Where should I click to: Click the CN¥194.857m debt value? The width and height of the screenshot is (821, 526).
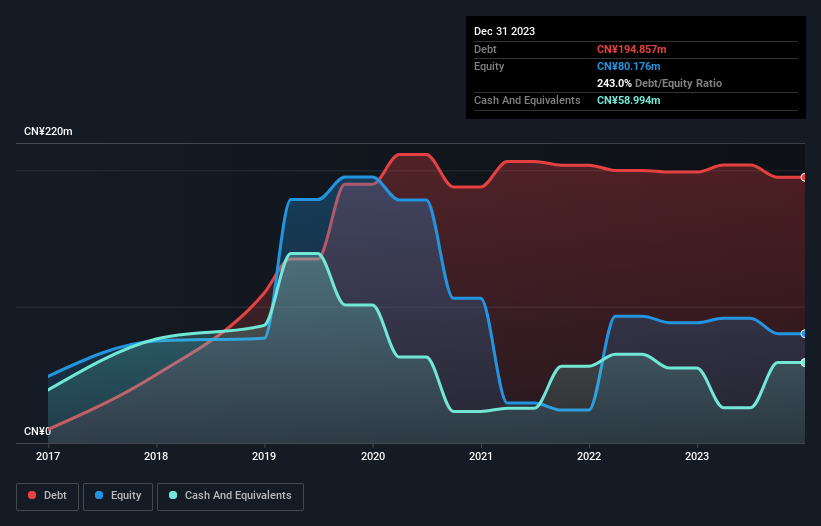(x=631, y=49)
